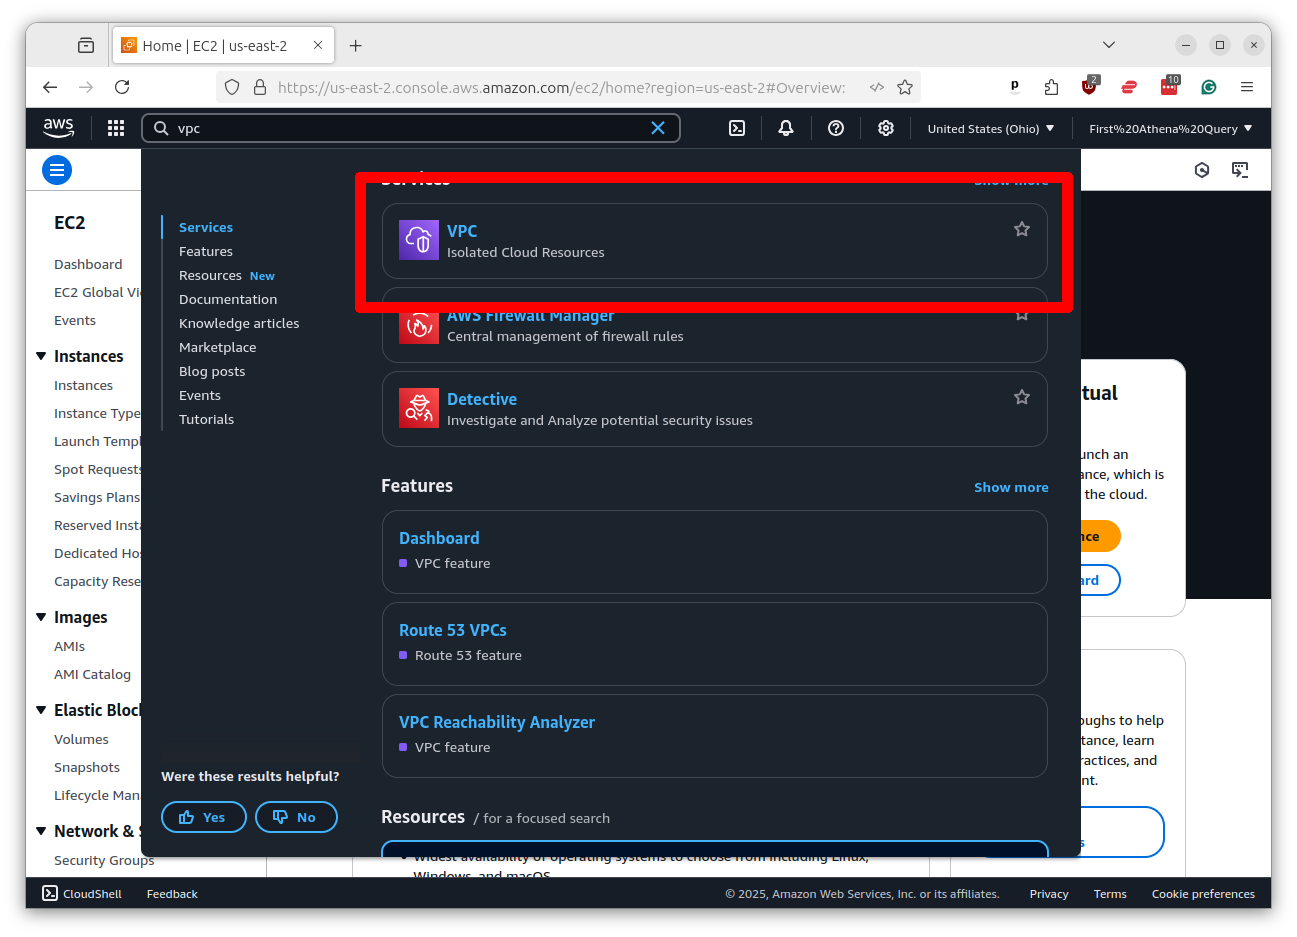Click the blue hamburger icon to collapse the sidebar

coord(56,170)
